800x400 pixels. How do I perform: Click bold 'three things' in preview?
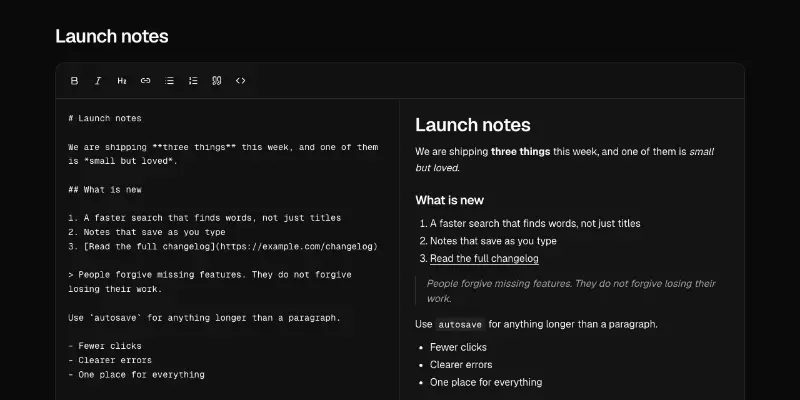pos(520,152)
